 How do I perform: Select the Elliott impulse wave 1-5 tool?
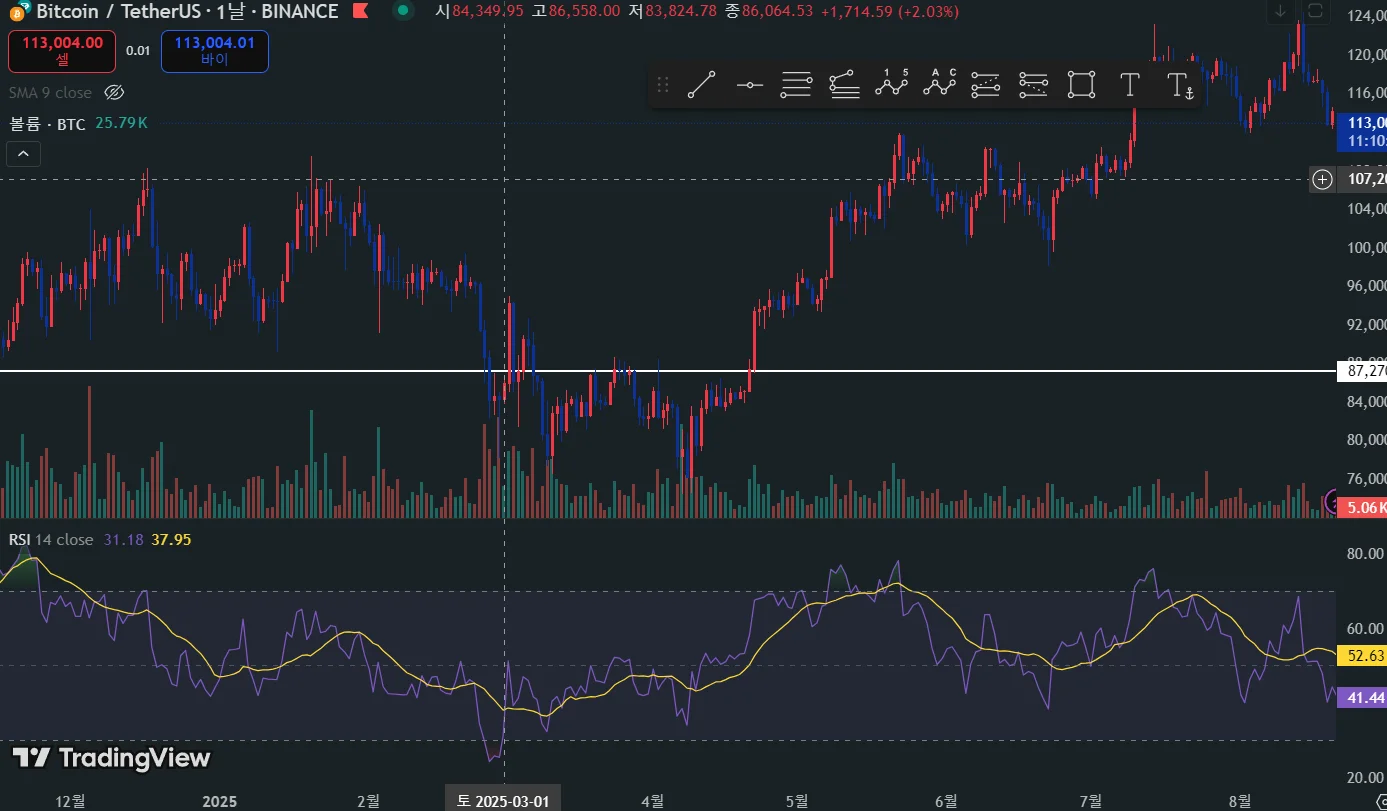(x=891, y=85)
